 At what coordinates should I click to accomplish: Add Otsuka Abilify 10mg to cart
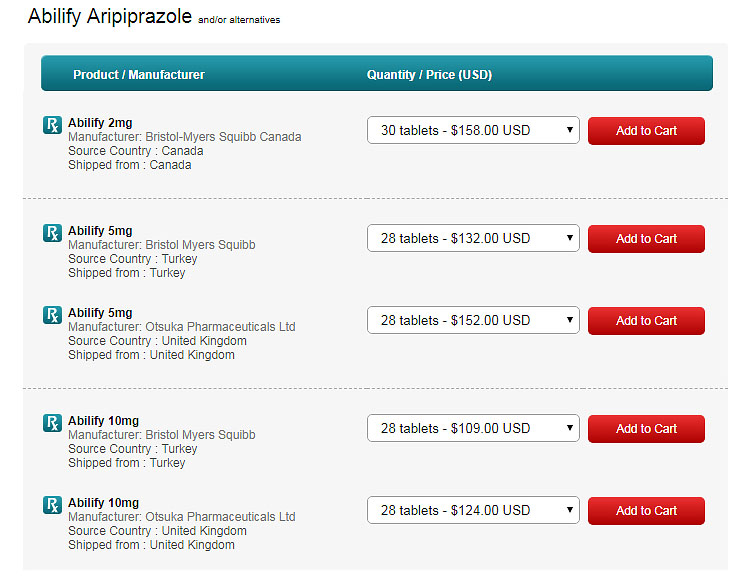(x=646, y=511)
